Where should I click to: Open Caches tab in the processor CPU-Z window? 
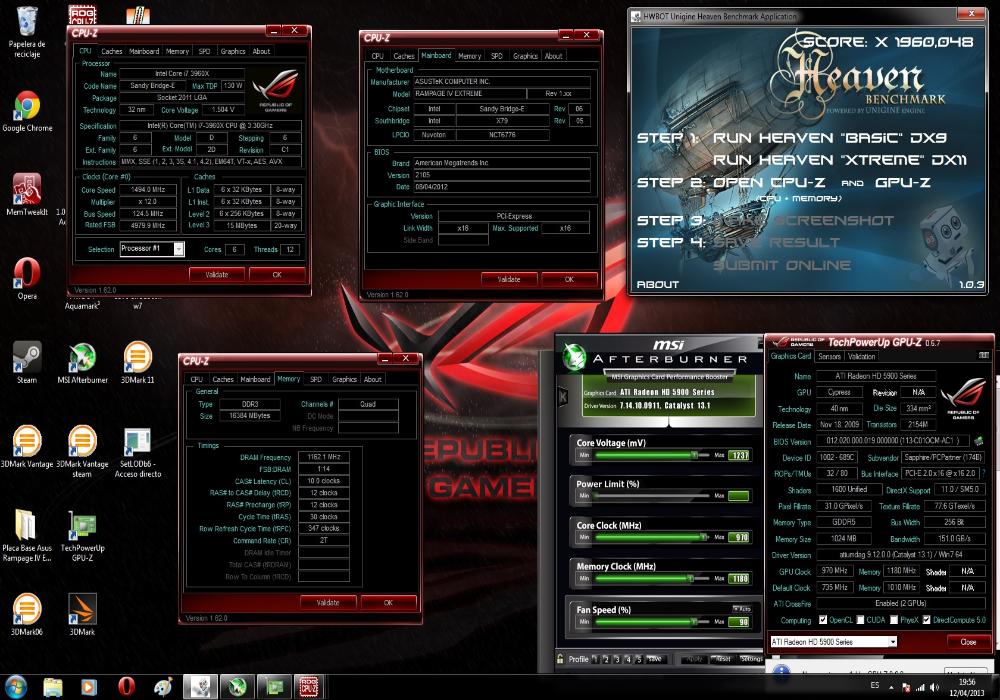pos(112,51)
